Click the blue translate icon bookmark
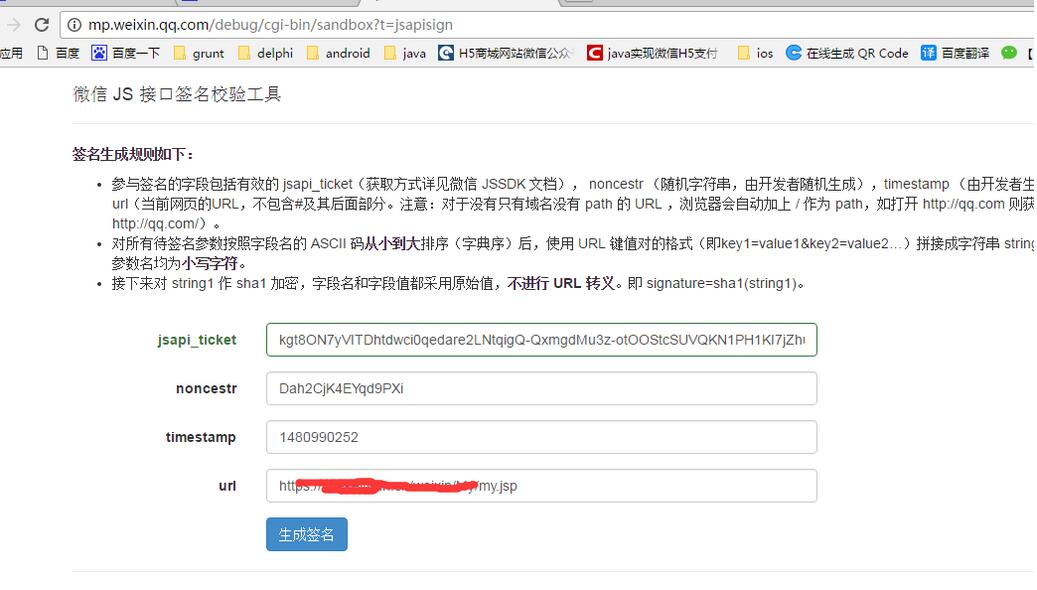1037x590 pixels. click(928, 53)
